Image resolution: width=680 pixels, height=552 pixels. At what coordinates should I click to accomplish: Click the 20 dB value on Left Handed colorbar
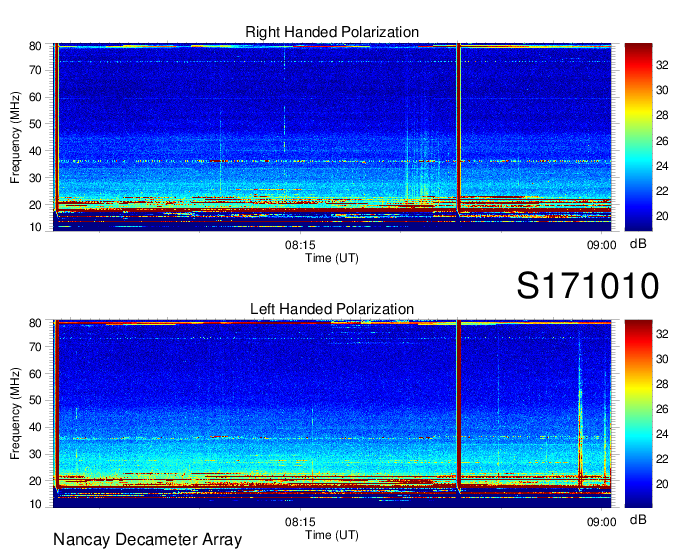tap(662, 484)
